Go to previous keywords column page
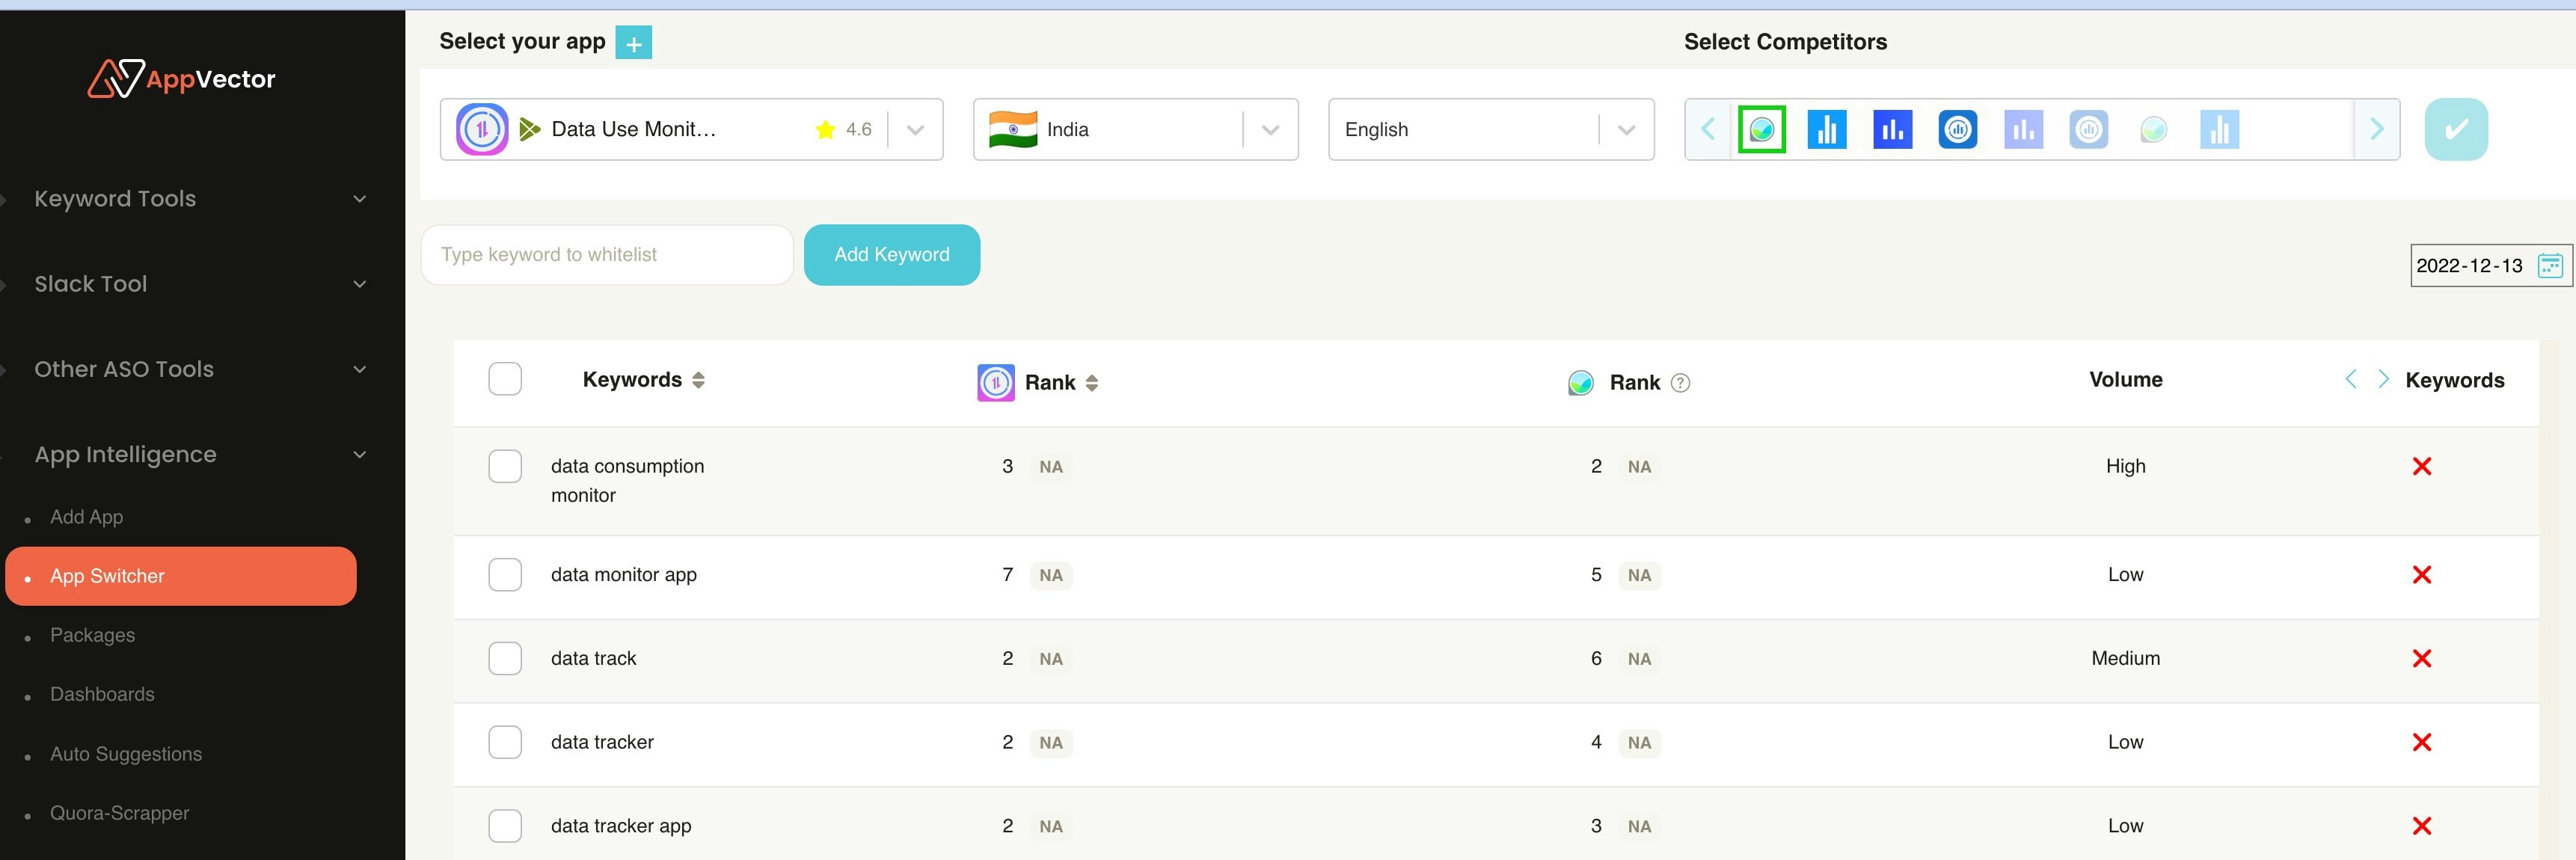Viewport: 2576px width, 860px height. pos(2350,379)
